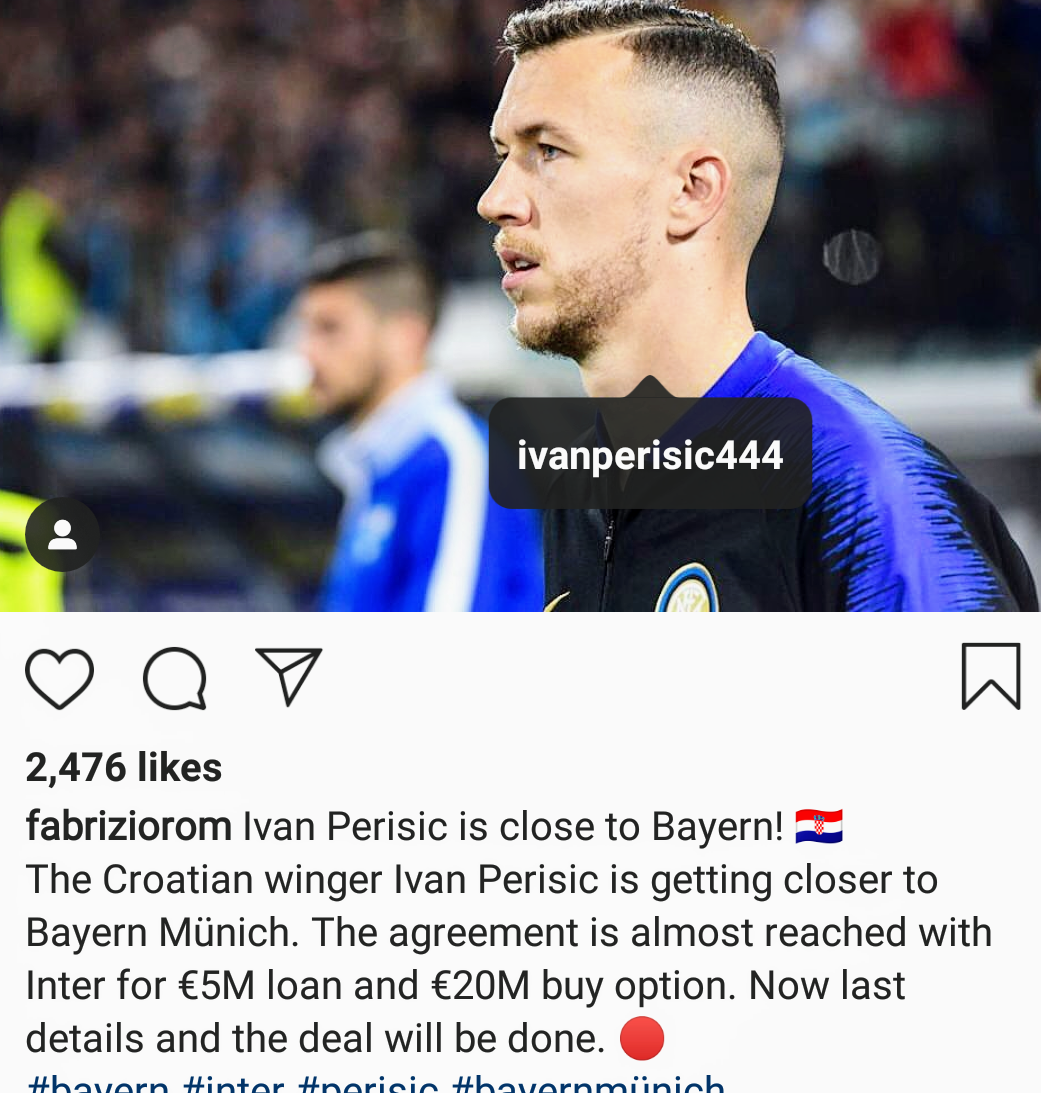View the list of 2,476 likes
This screenshot has width=1041, height=1093.
123,767
